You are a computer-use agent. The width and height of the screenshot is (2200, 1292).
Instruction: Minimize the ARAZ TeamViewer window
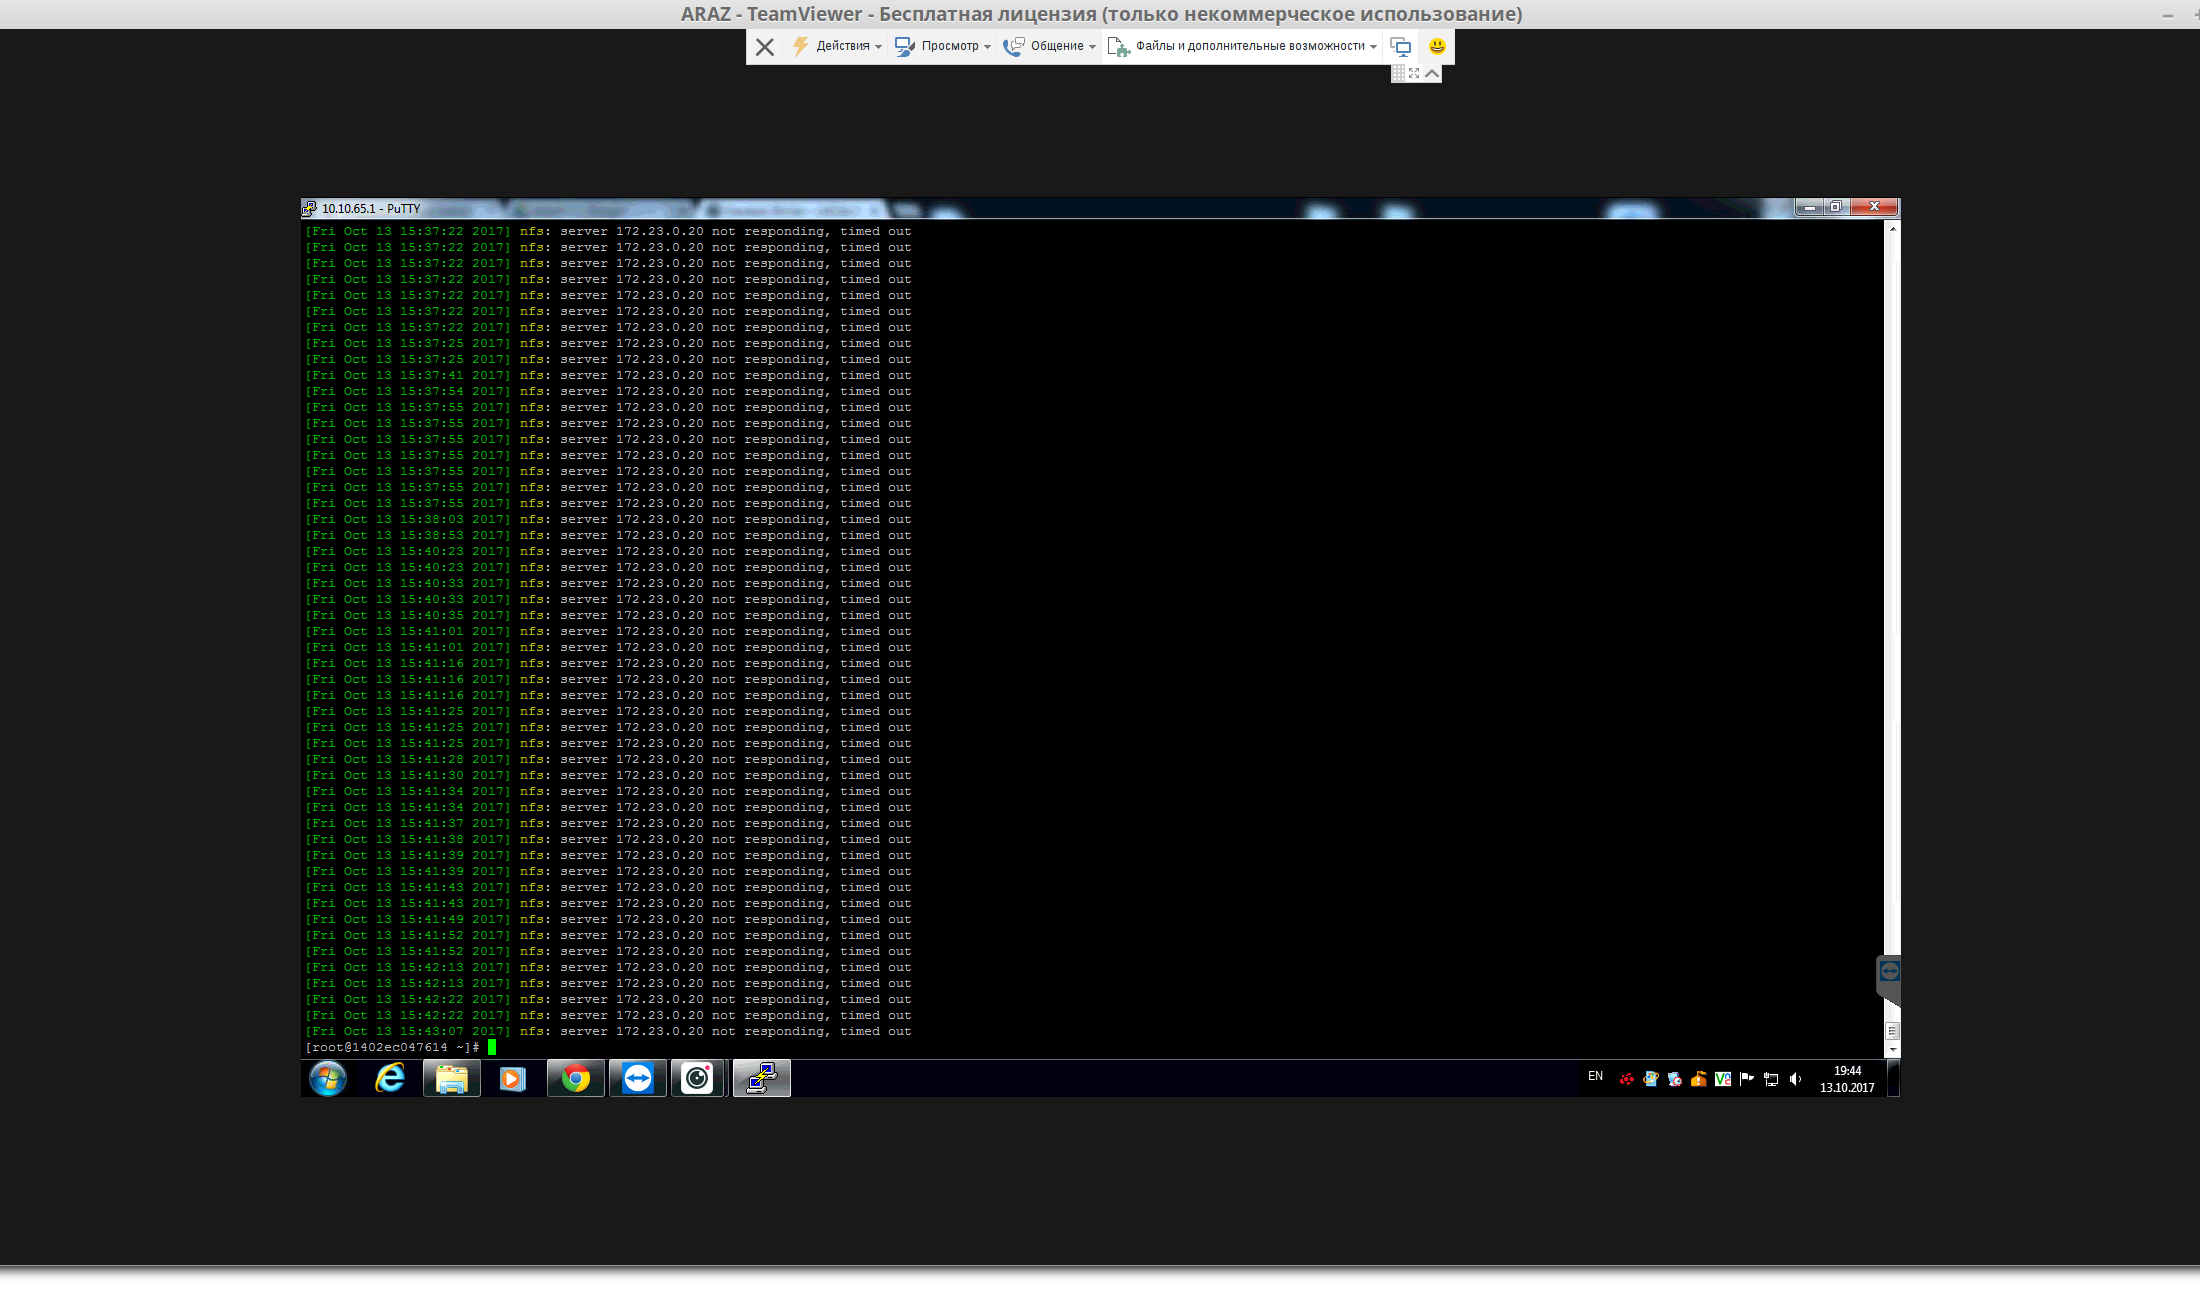tap(2168, 15)
